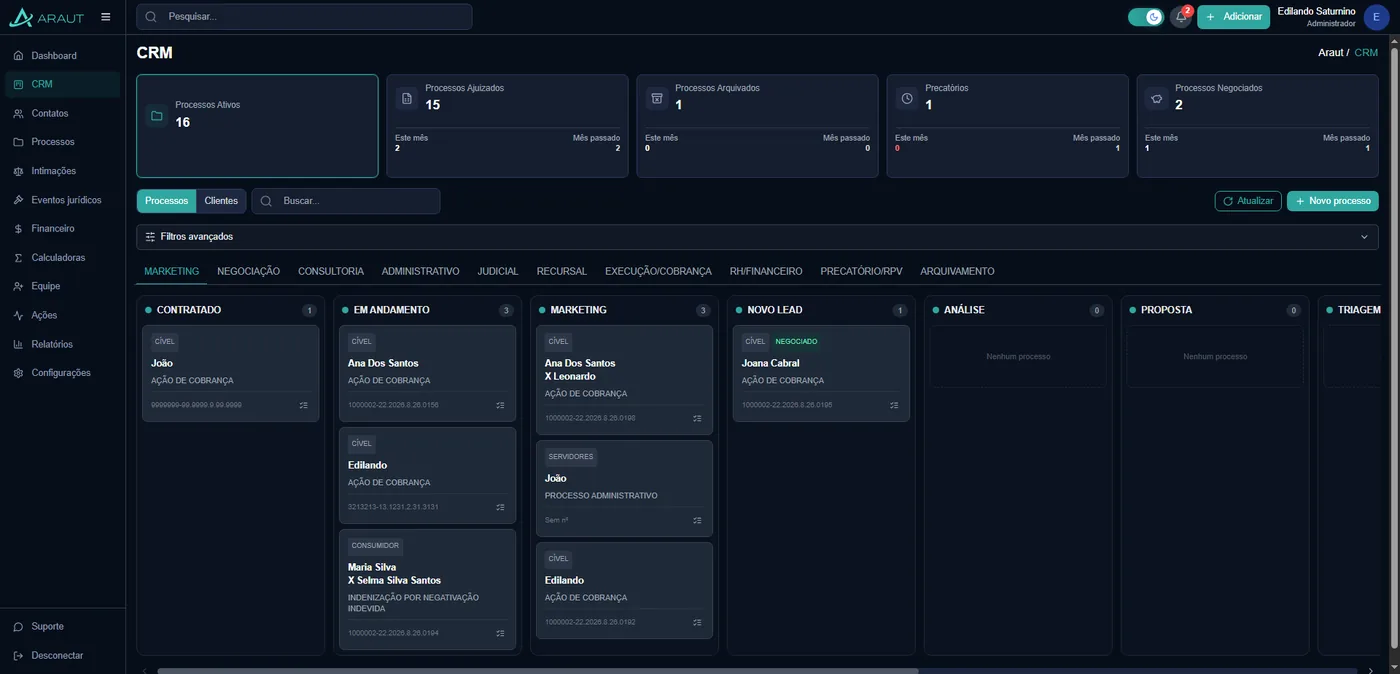Screen dimensions: 1400x674
Task: Open user avatar E
Action: (1377, 17)
